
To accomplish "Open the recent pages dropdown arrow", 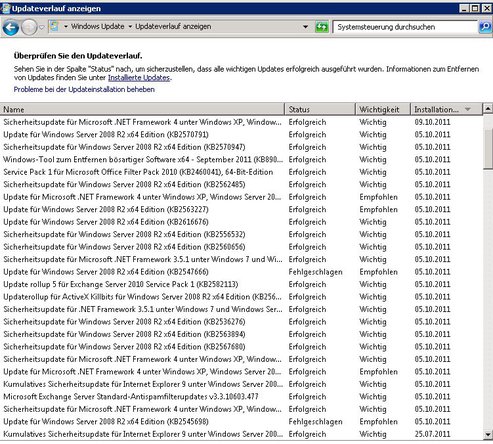I will pyautogui.click(x=42, y=27).
